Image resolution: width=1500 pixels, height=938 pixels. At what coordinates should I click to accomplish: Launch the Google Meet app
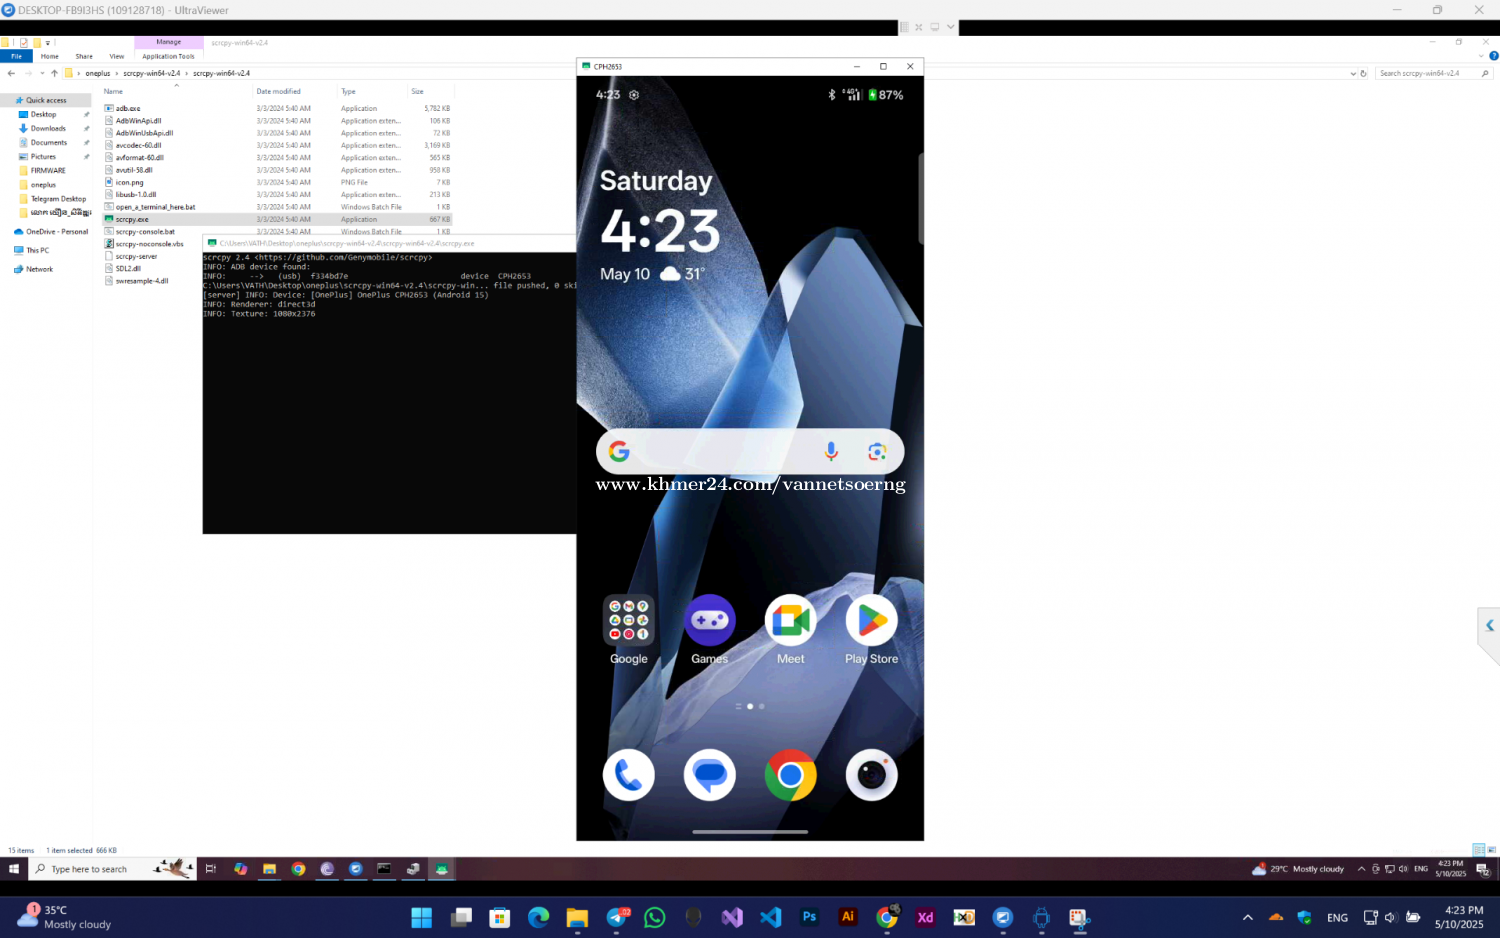pyautogui.click(x=790, y=621)
